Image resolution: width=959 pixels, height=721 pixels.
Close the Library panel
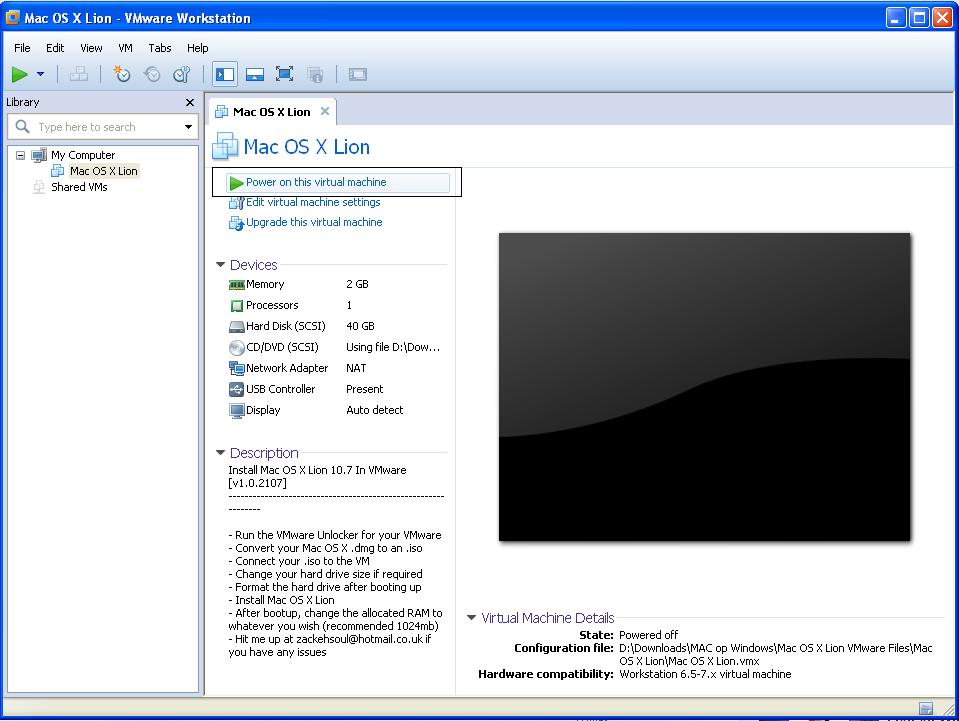(x=190, y=103)
